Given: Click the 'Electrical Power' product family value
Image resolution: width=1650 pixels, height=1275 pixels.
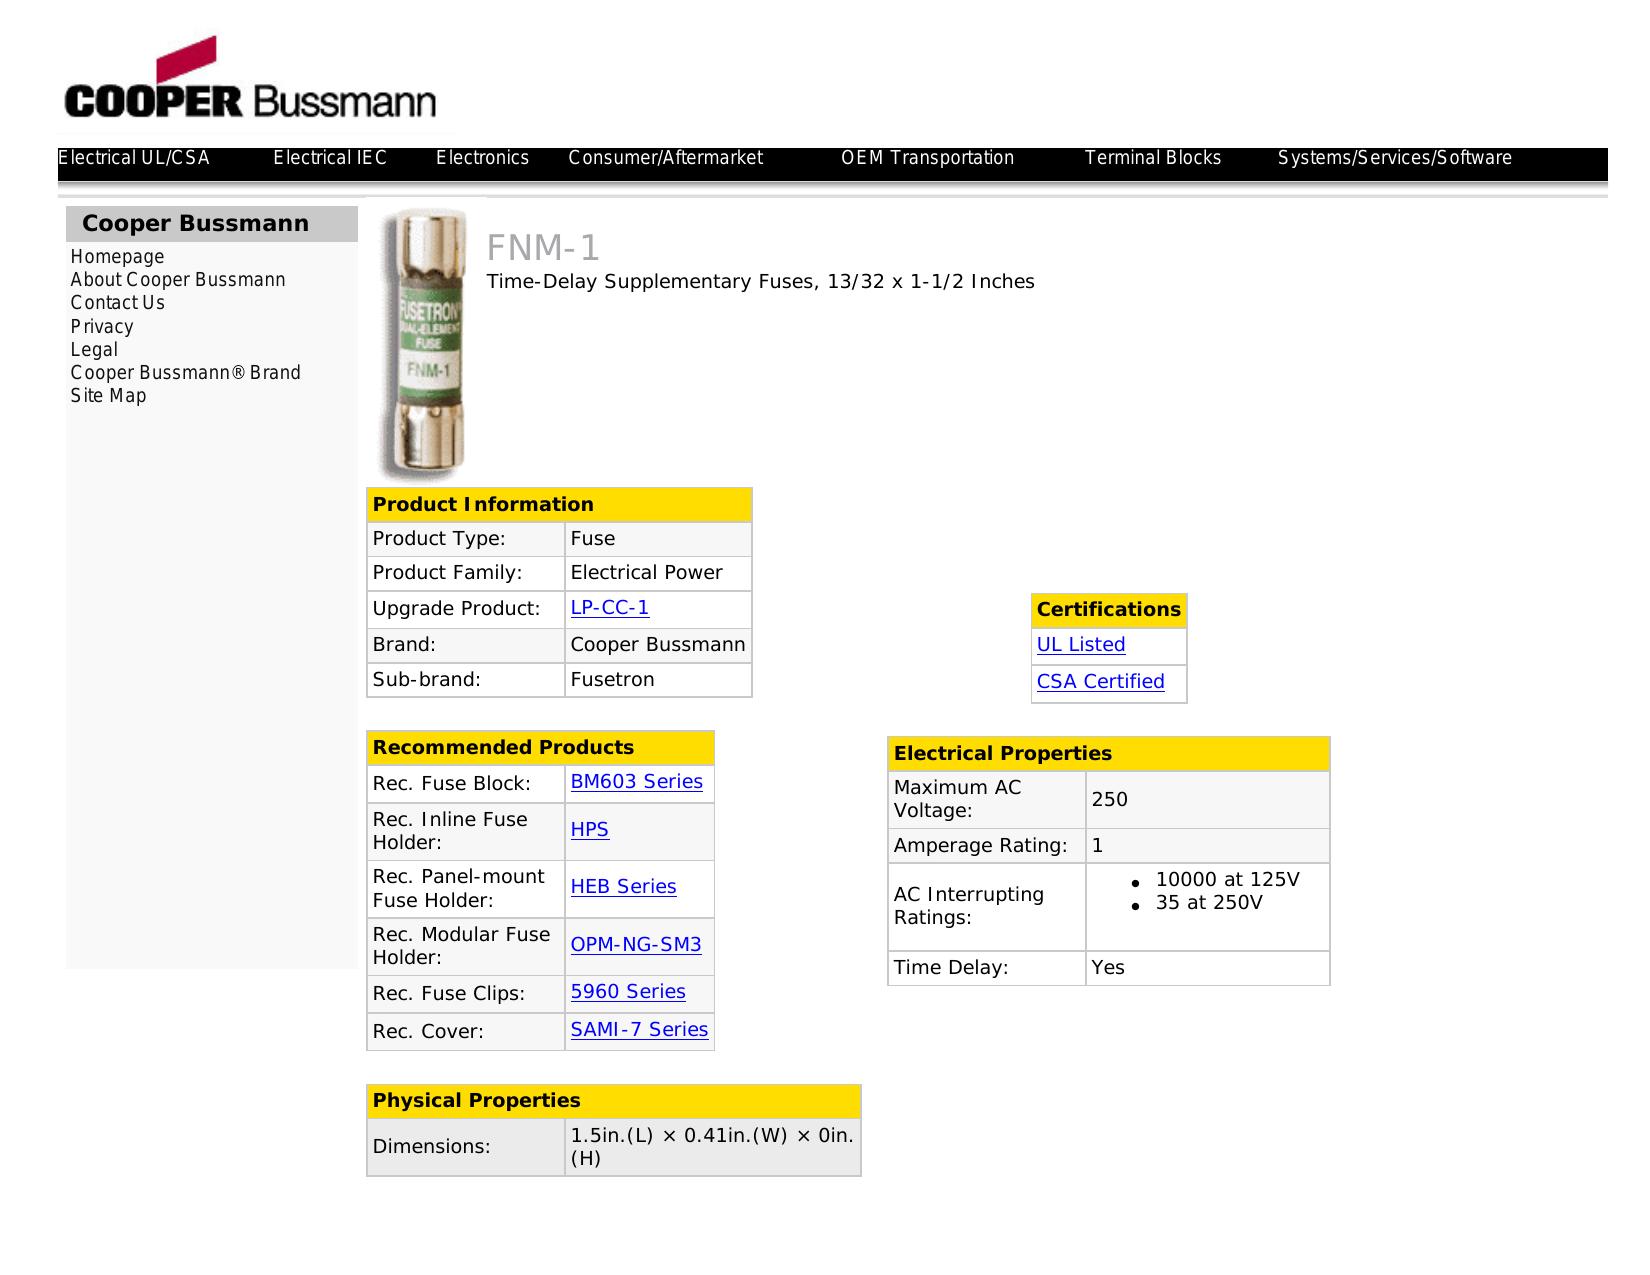Looking at the screenshot, I should [x=646, y=573].
